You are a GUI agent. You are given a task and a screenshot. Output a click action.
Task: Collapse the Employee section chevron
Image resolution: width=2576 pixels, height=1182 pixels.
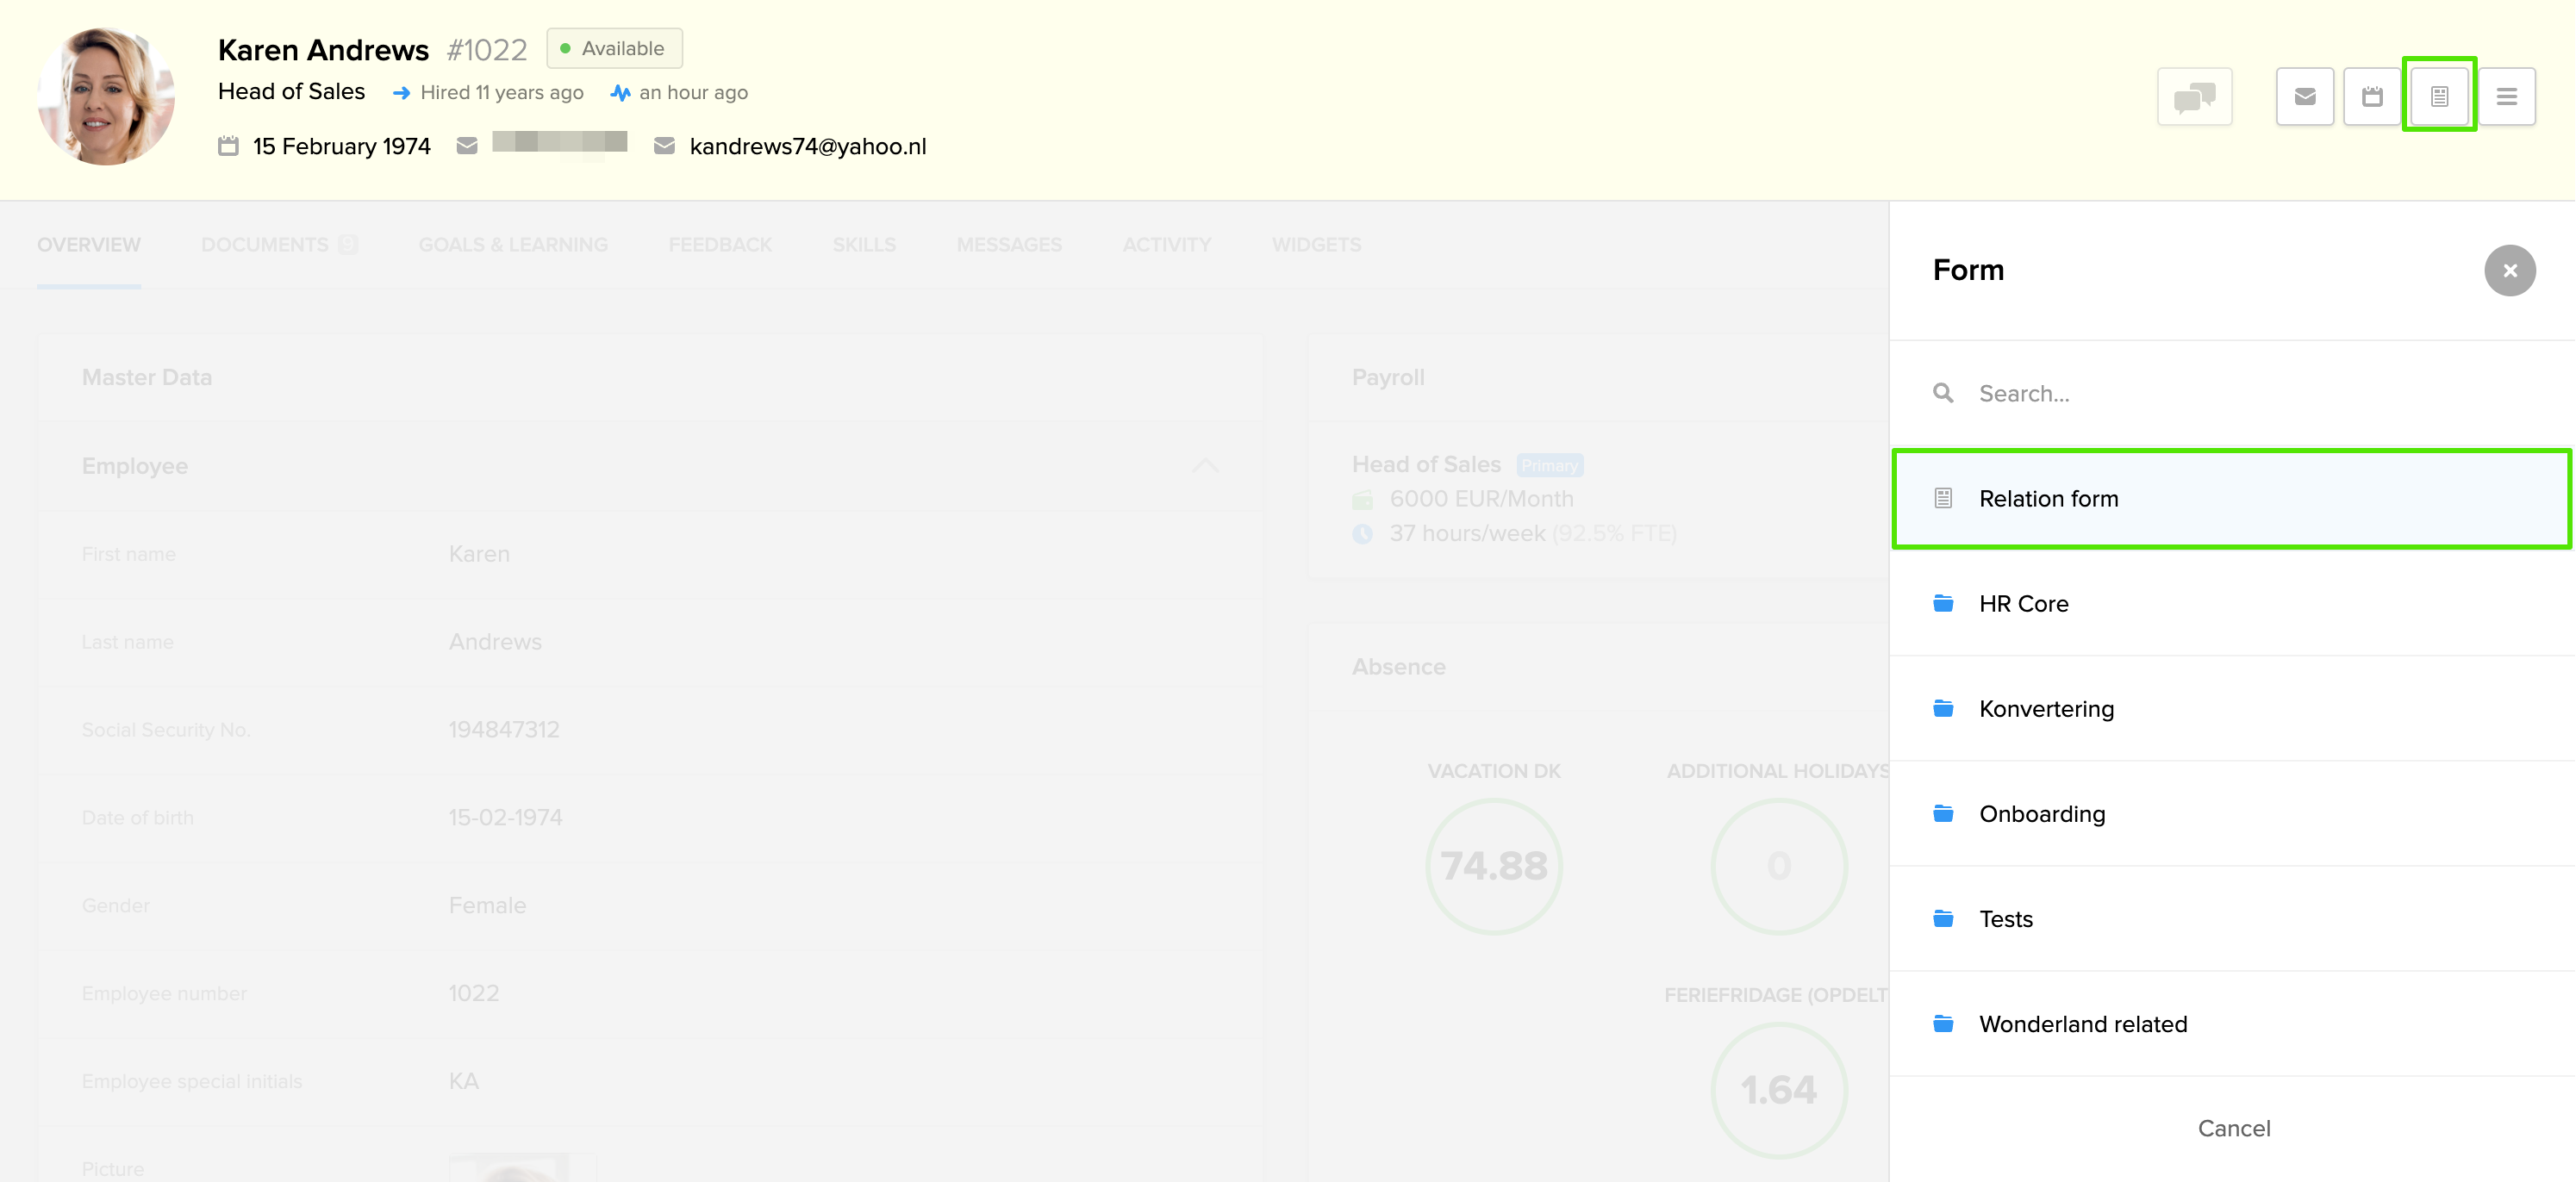tap(1205, 466)
